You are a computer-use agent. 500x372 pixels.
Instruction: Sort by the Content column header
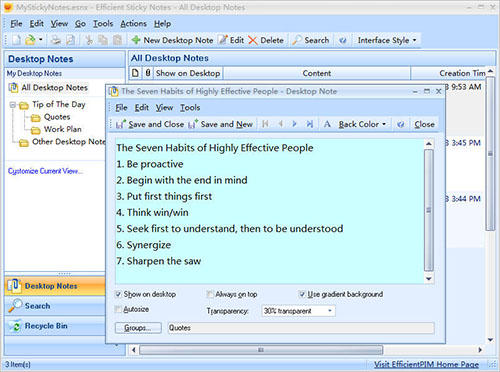click(x=317, y=73)
